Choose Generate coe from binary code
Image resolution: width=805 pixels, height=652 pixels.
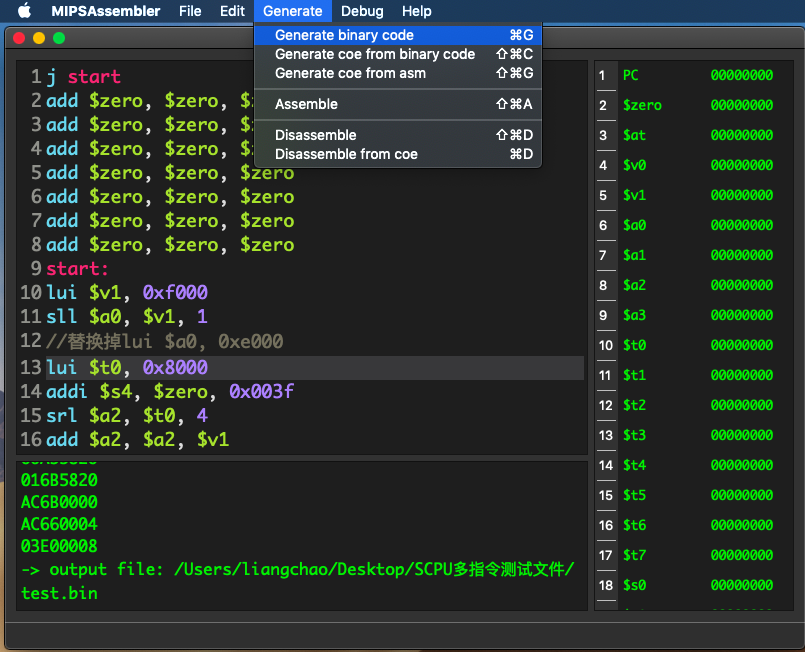click(398, 54)
